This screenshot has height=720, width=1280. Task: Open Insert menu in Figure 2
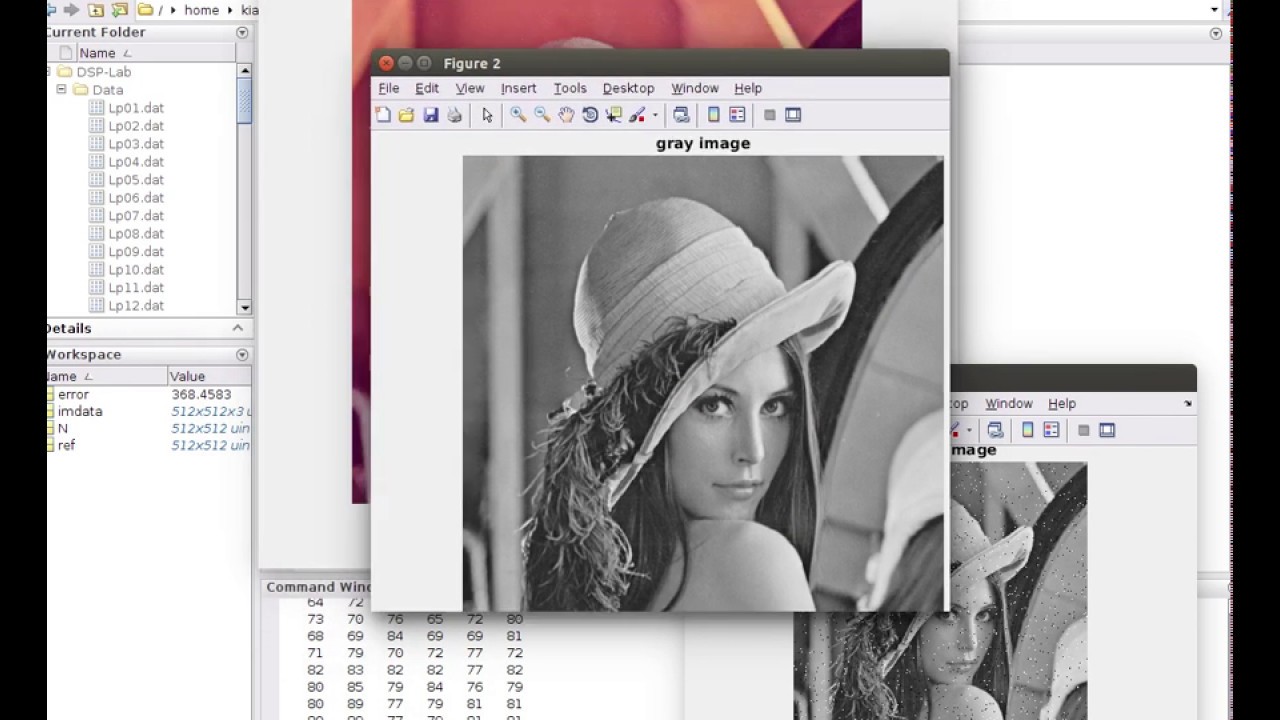[x=518, y=88]
